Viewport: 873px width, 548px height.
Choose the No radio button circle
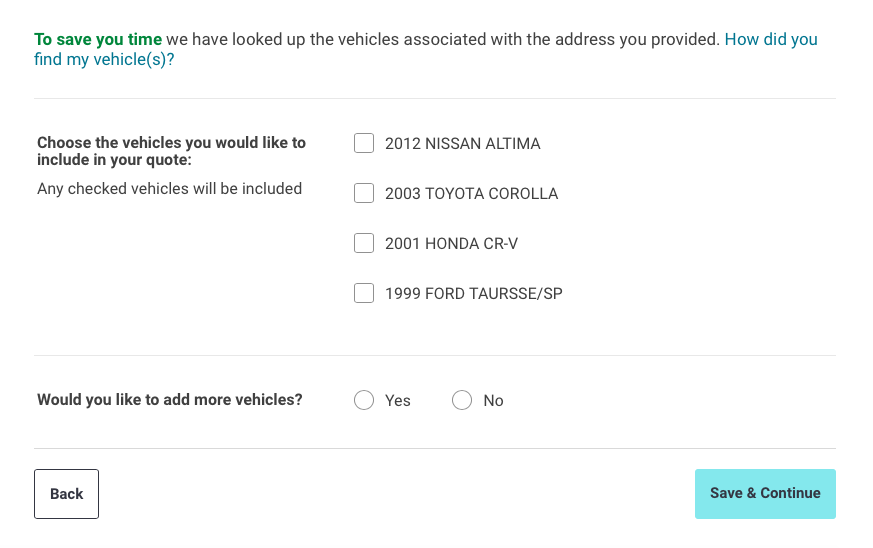[x=462, y=400]
